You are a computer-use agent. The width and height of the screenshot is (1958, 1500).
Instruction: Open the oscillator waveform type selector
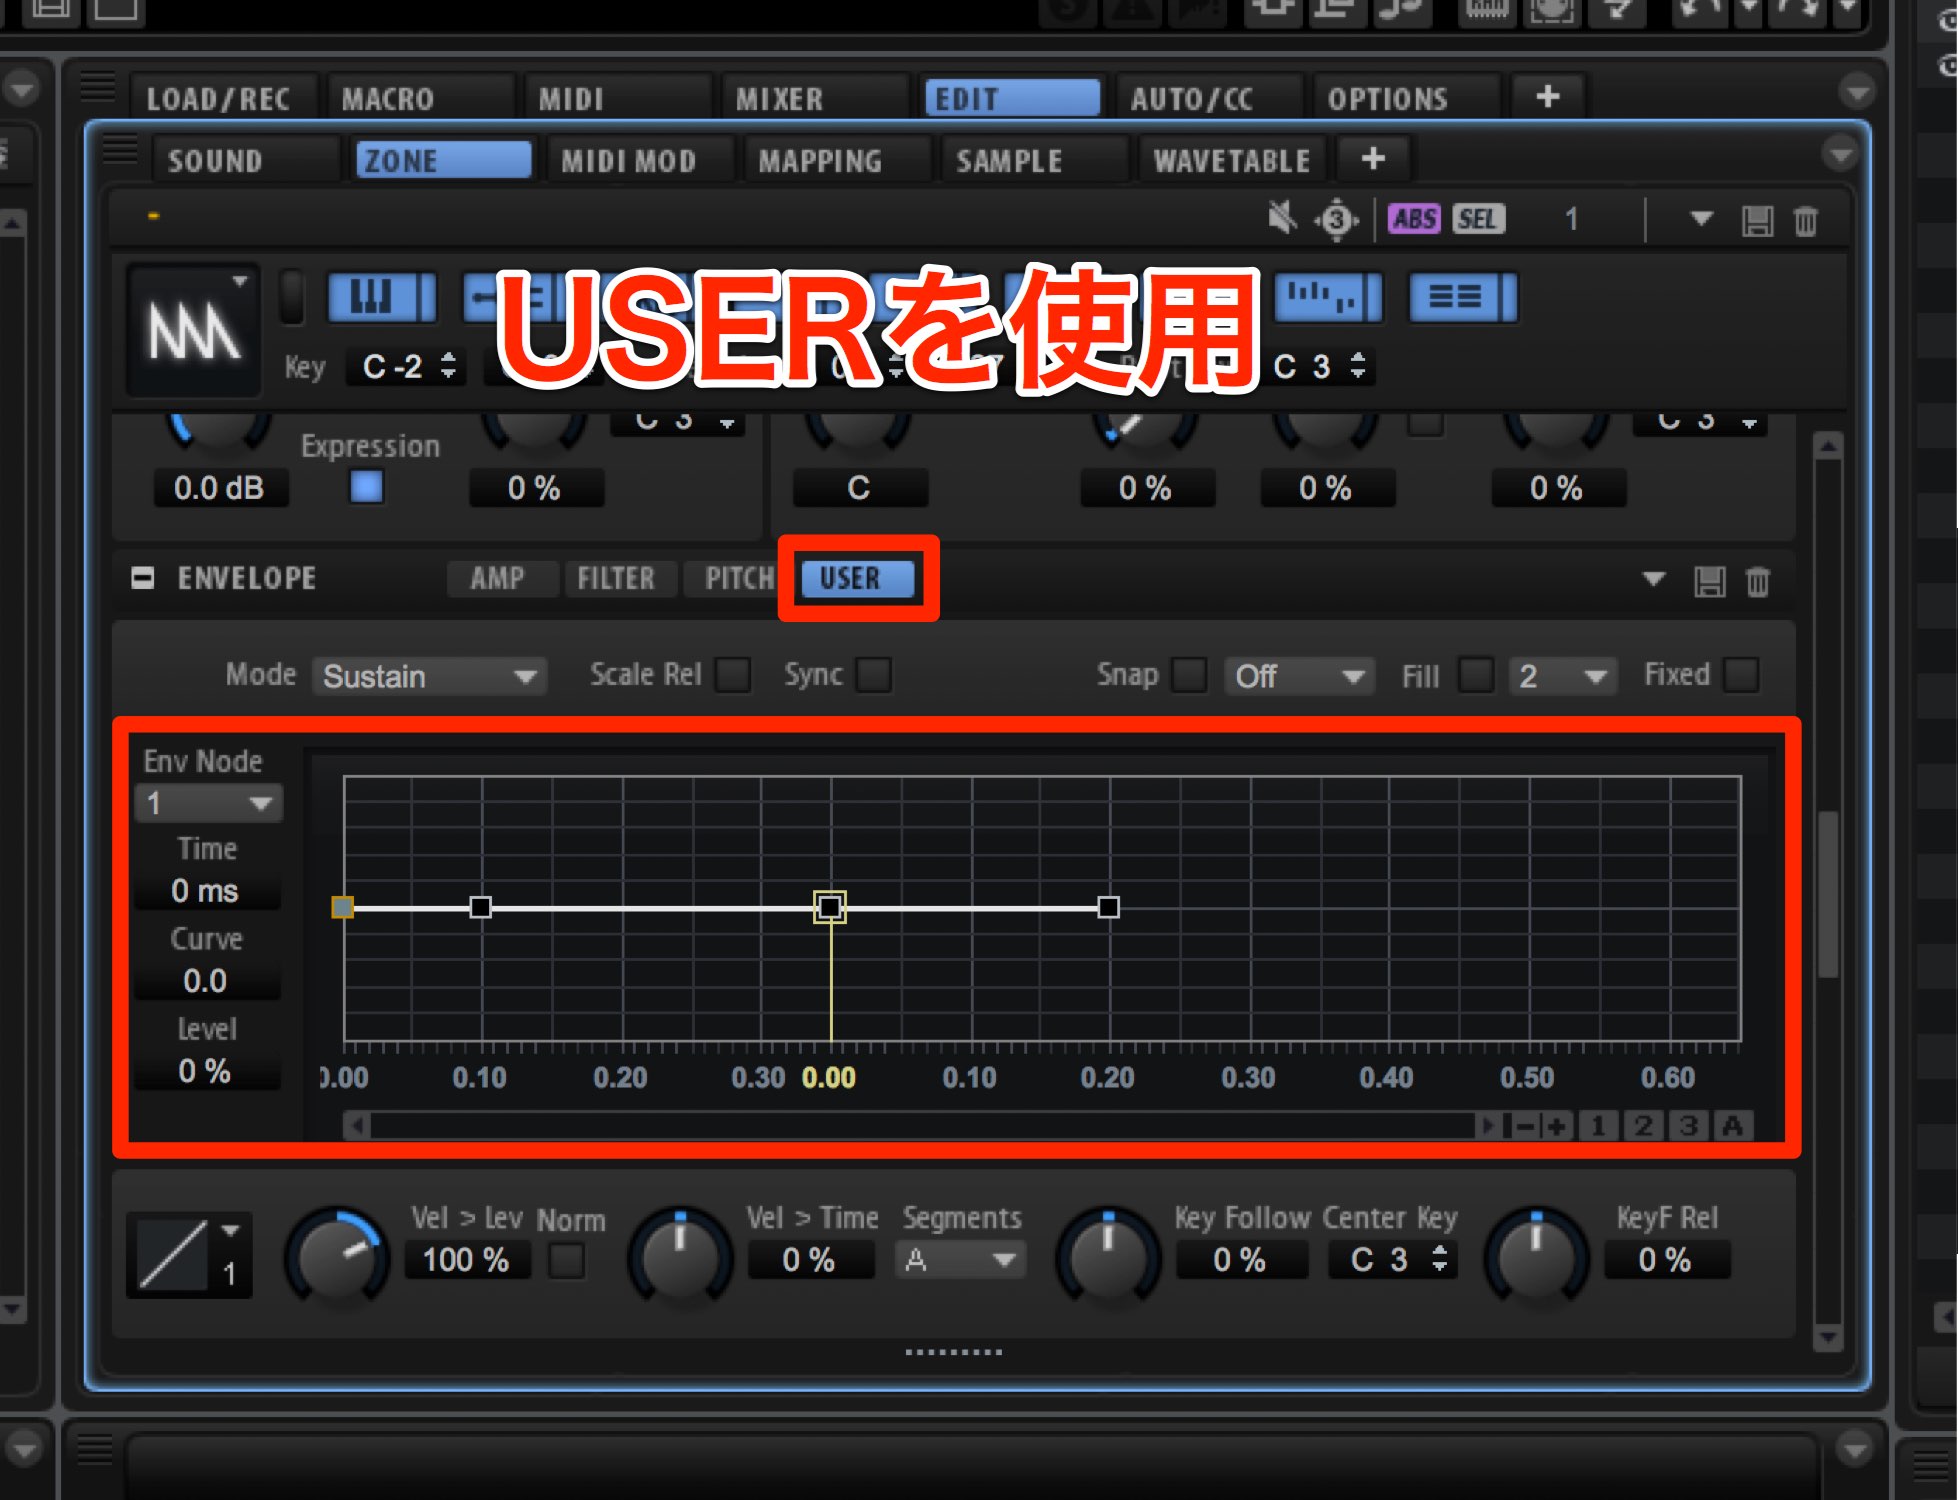193,329
